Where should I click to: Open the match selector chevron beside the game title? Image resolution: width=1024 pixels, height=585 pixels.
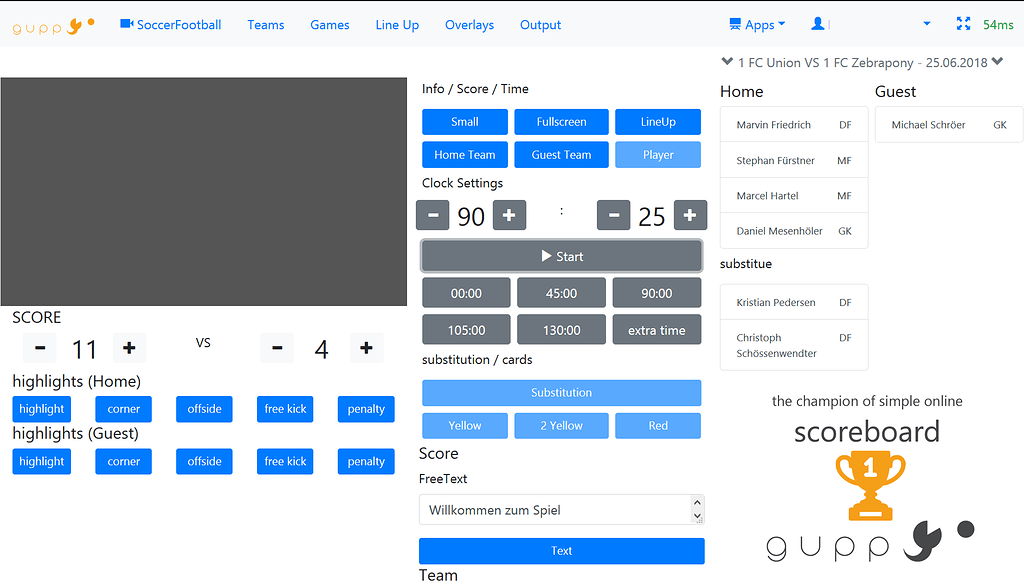point(727,61)
